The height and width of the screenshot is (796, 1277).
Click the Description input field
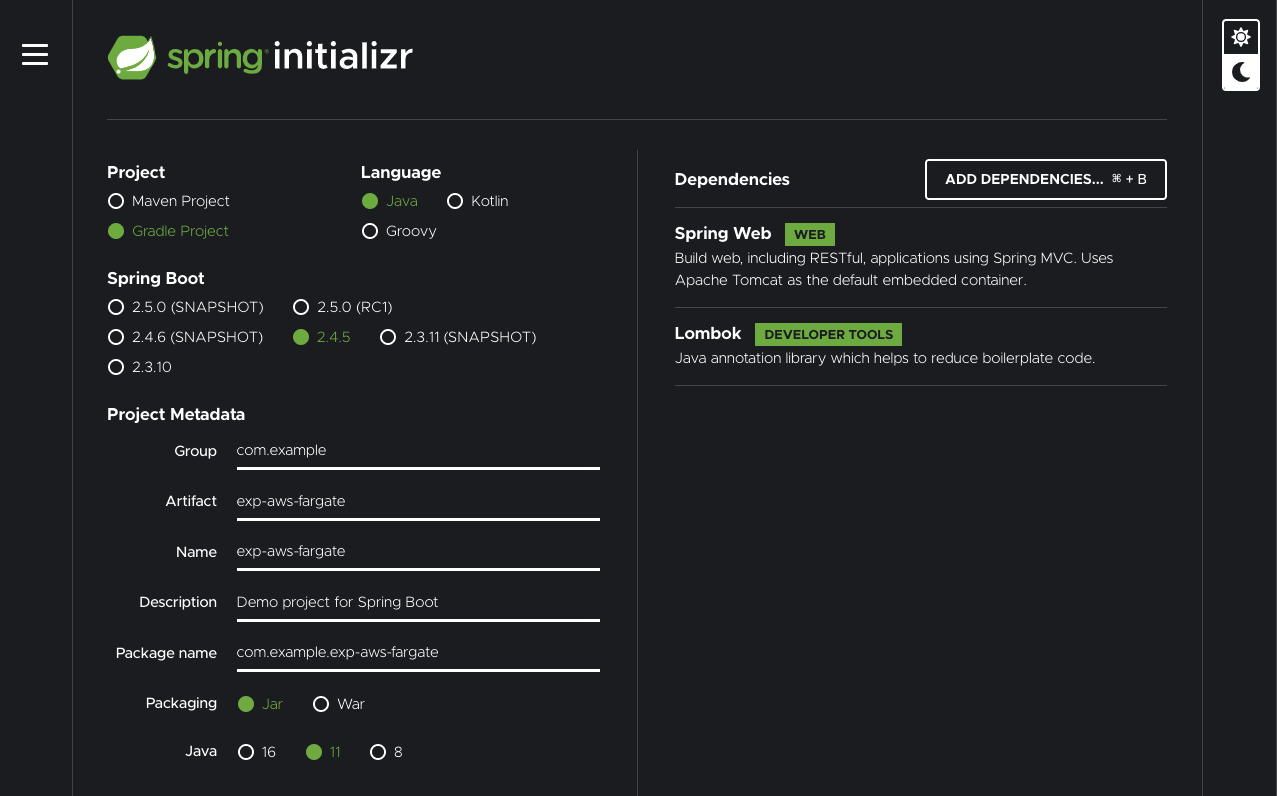pyautogui.click(x=418, y=602)
